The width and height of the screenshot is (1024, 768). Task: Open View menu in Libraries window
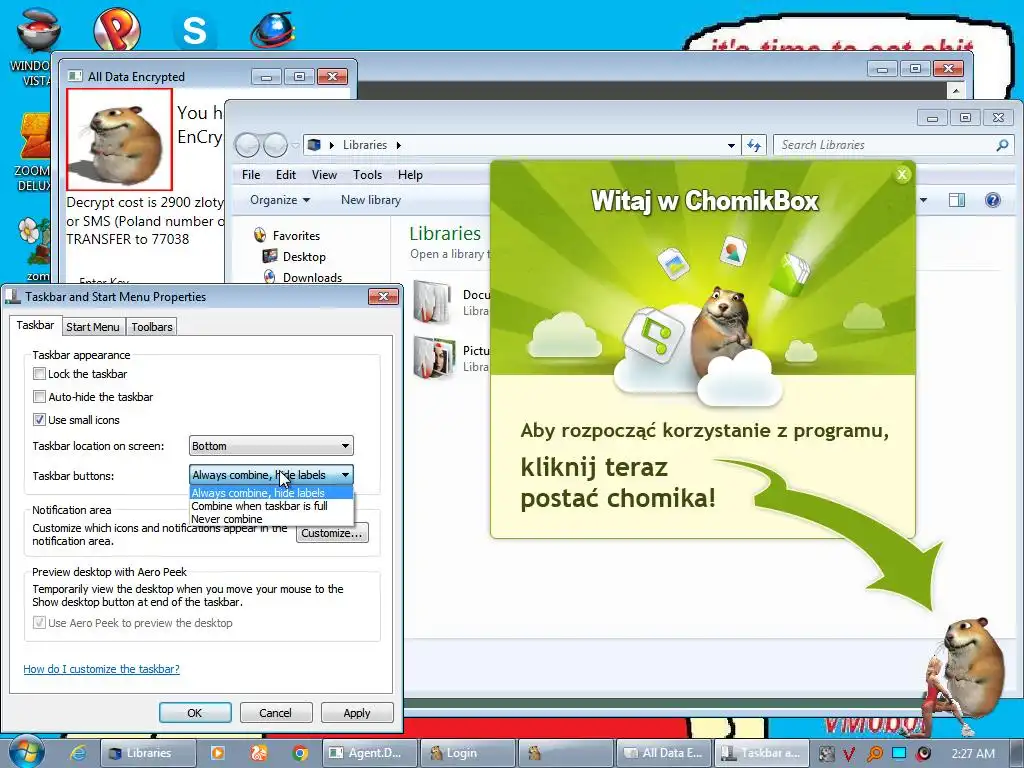[324, 174]
